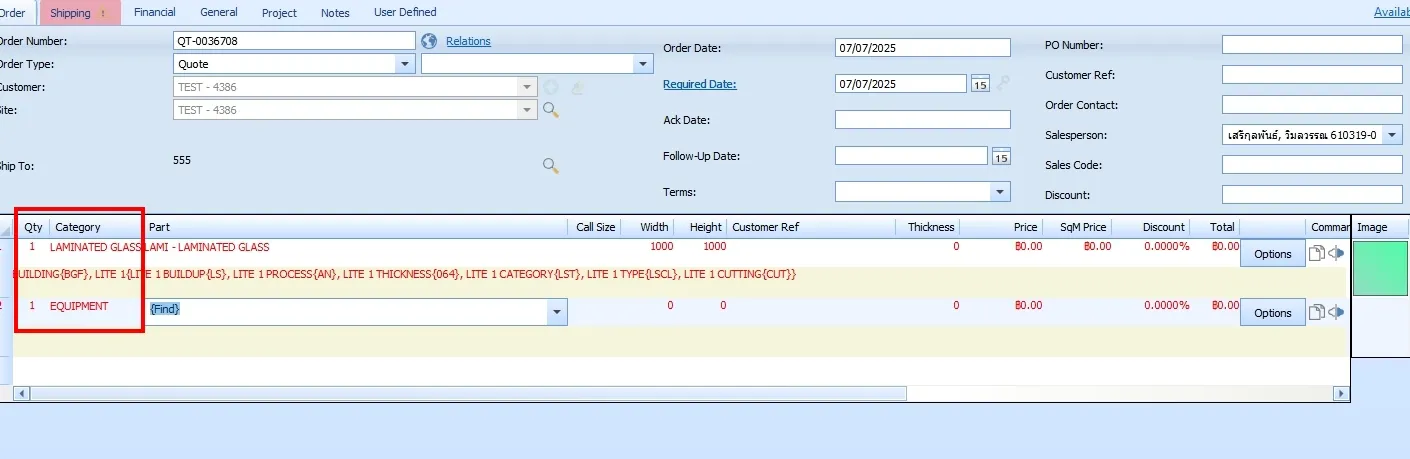The width and height of the screenshot is (1410, 459).
Task: Open the Required Date calendar picker
Action: [x=980, y=84]
